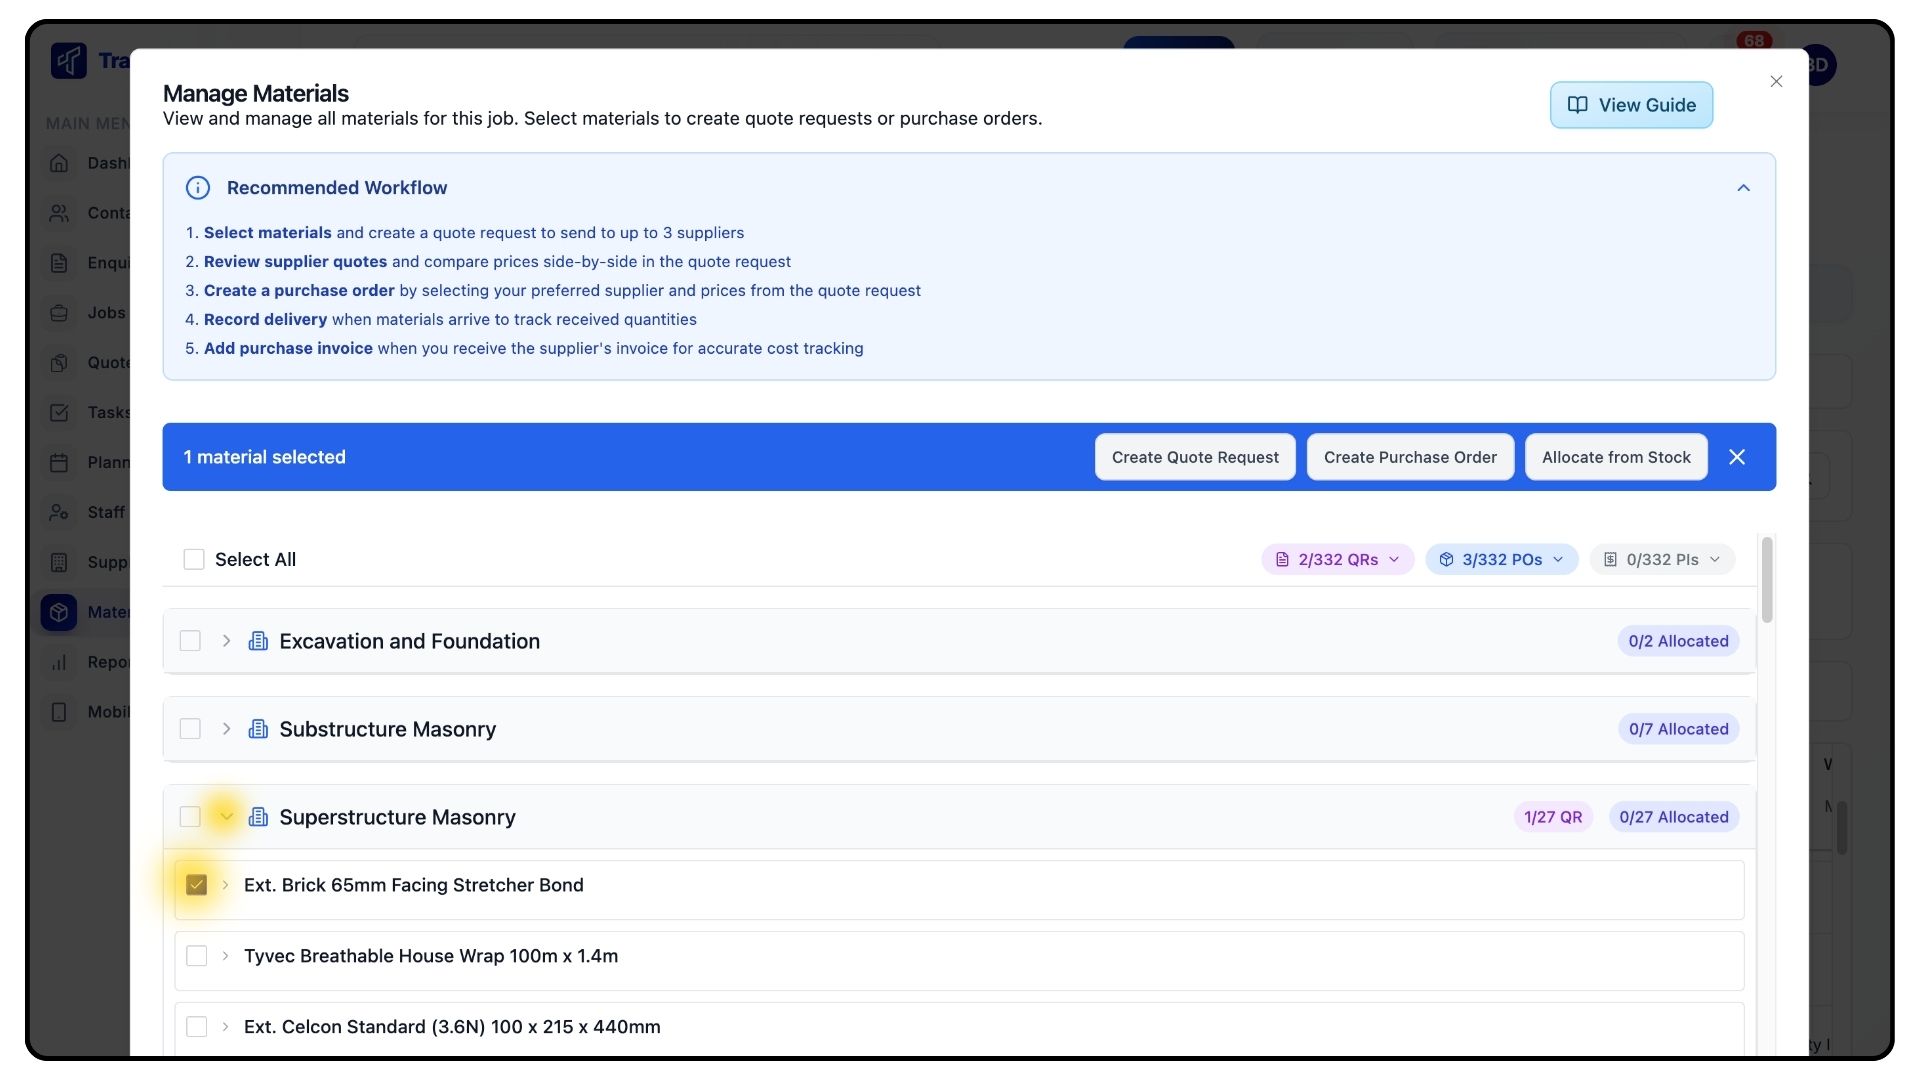The height and width of the screenshot is (1080, 1920).
Task: Collapse the Recommended Workflow panel
Action: point(1743,188)
